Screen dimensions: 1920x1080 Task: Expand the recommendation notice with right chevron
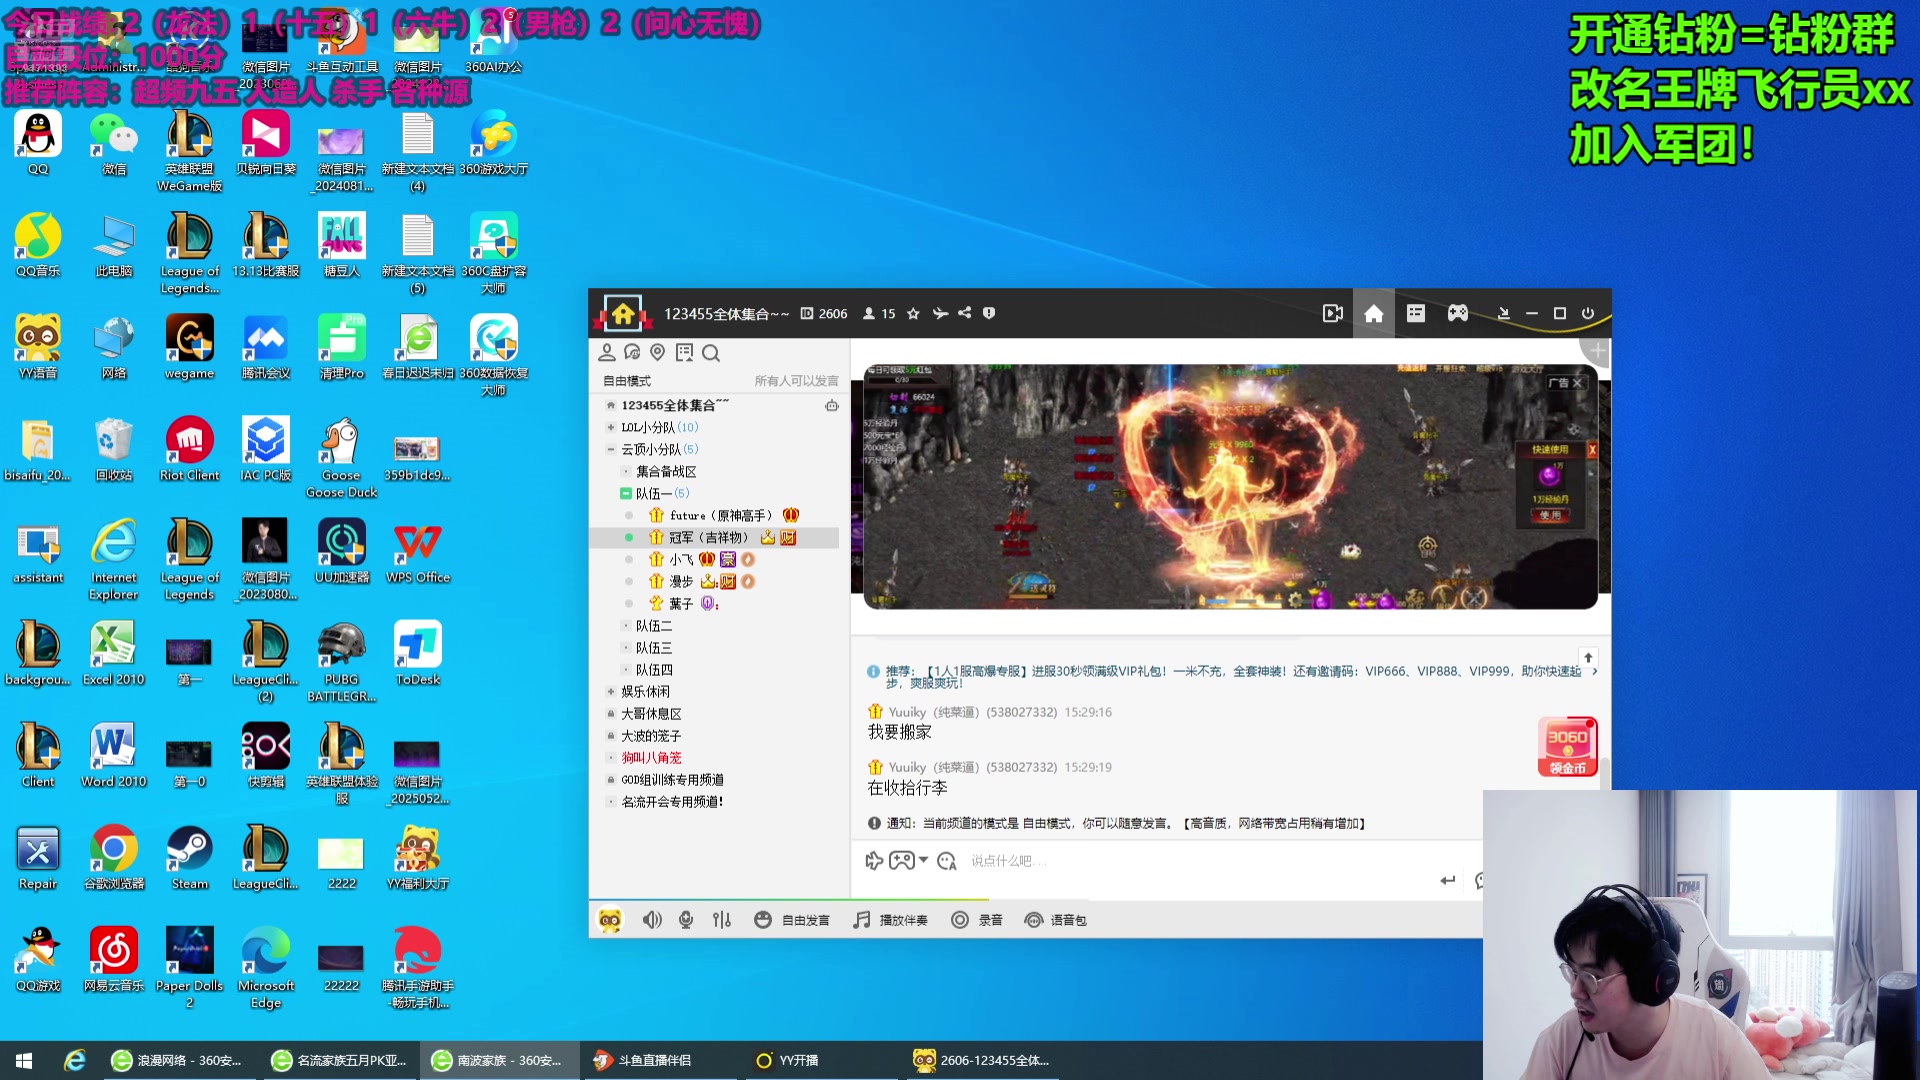pyautogui.click(x=1595, y=671)
